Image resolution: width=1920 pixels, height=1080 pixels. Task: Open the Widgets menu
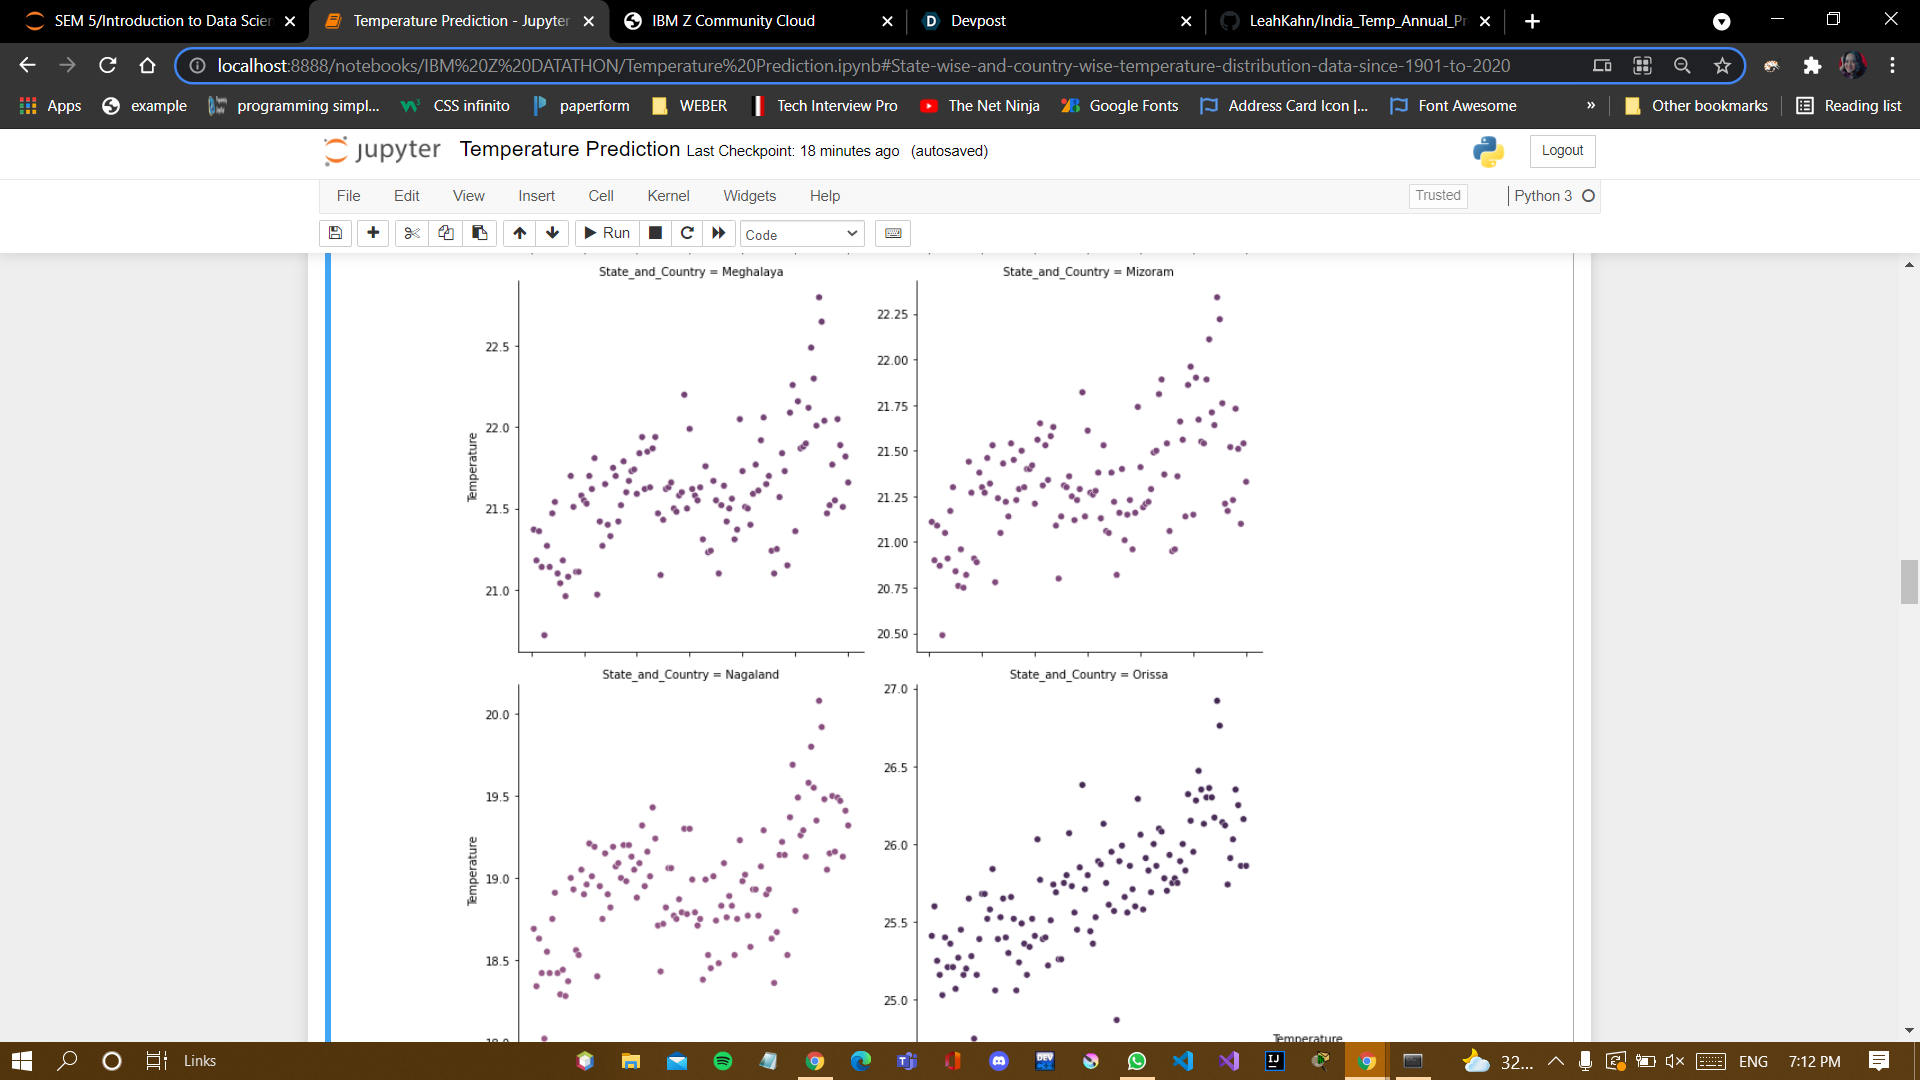(x=749, y=196)
